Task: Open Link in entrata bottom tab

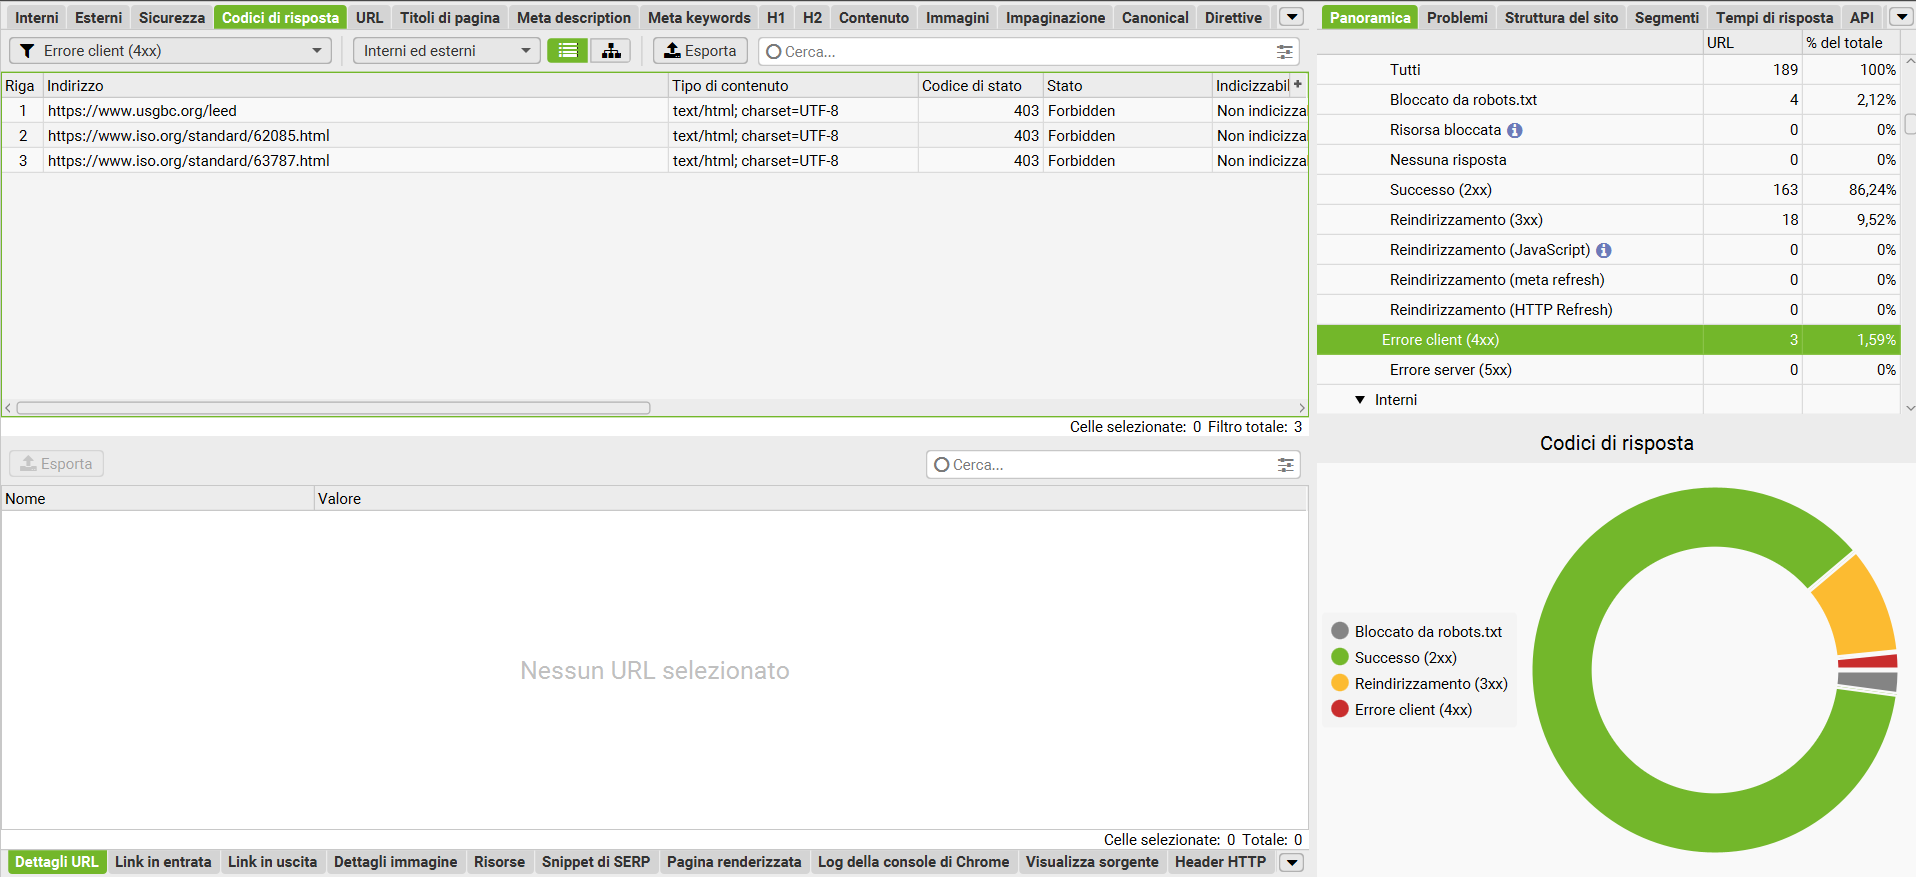Action: 163,862
